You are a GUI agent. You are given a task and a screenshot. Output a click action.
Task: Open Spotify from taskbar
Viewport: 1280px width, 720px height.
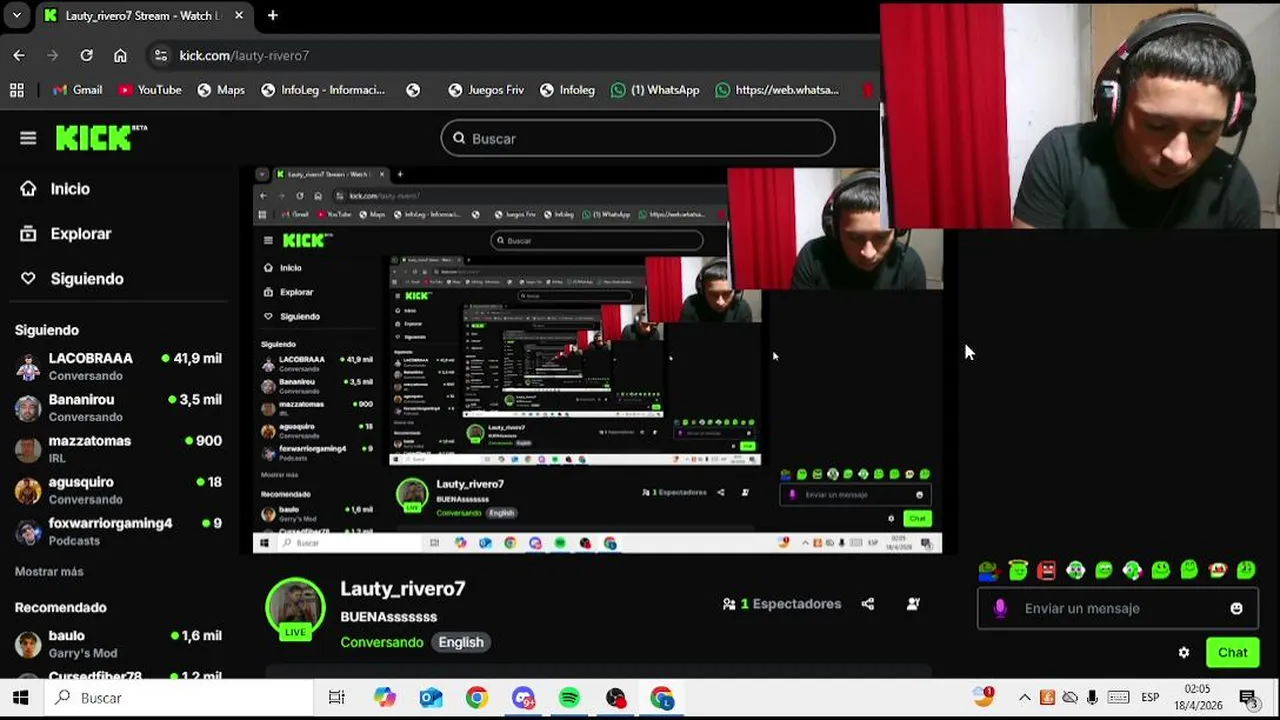click(569, 698)
